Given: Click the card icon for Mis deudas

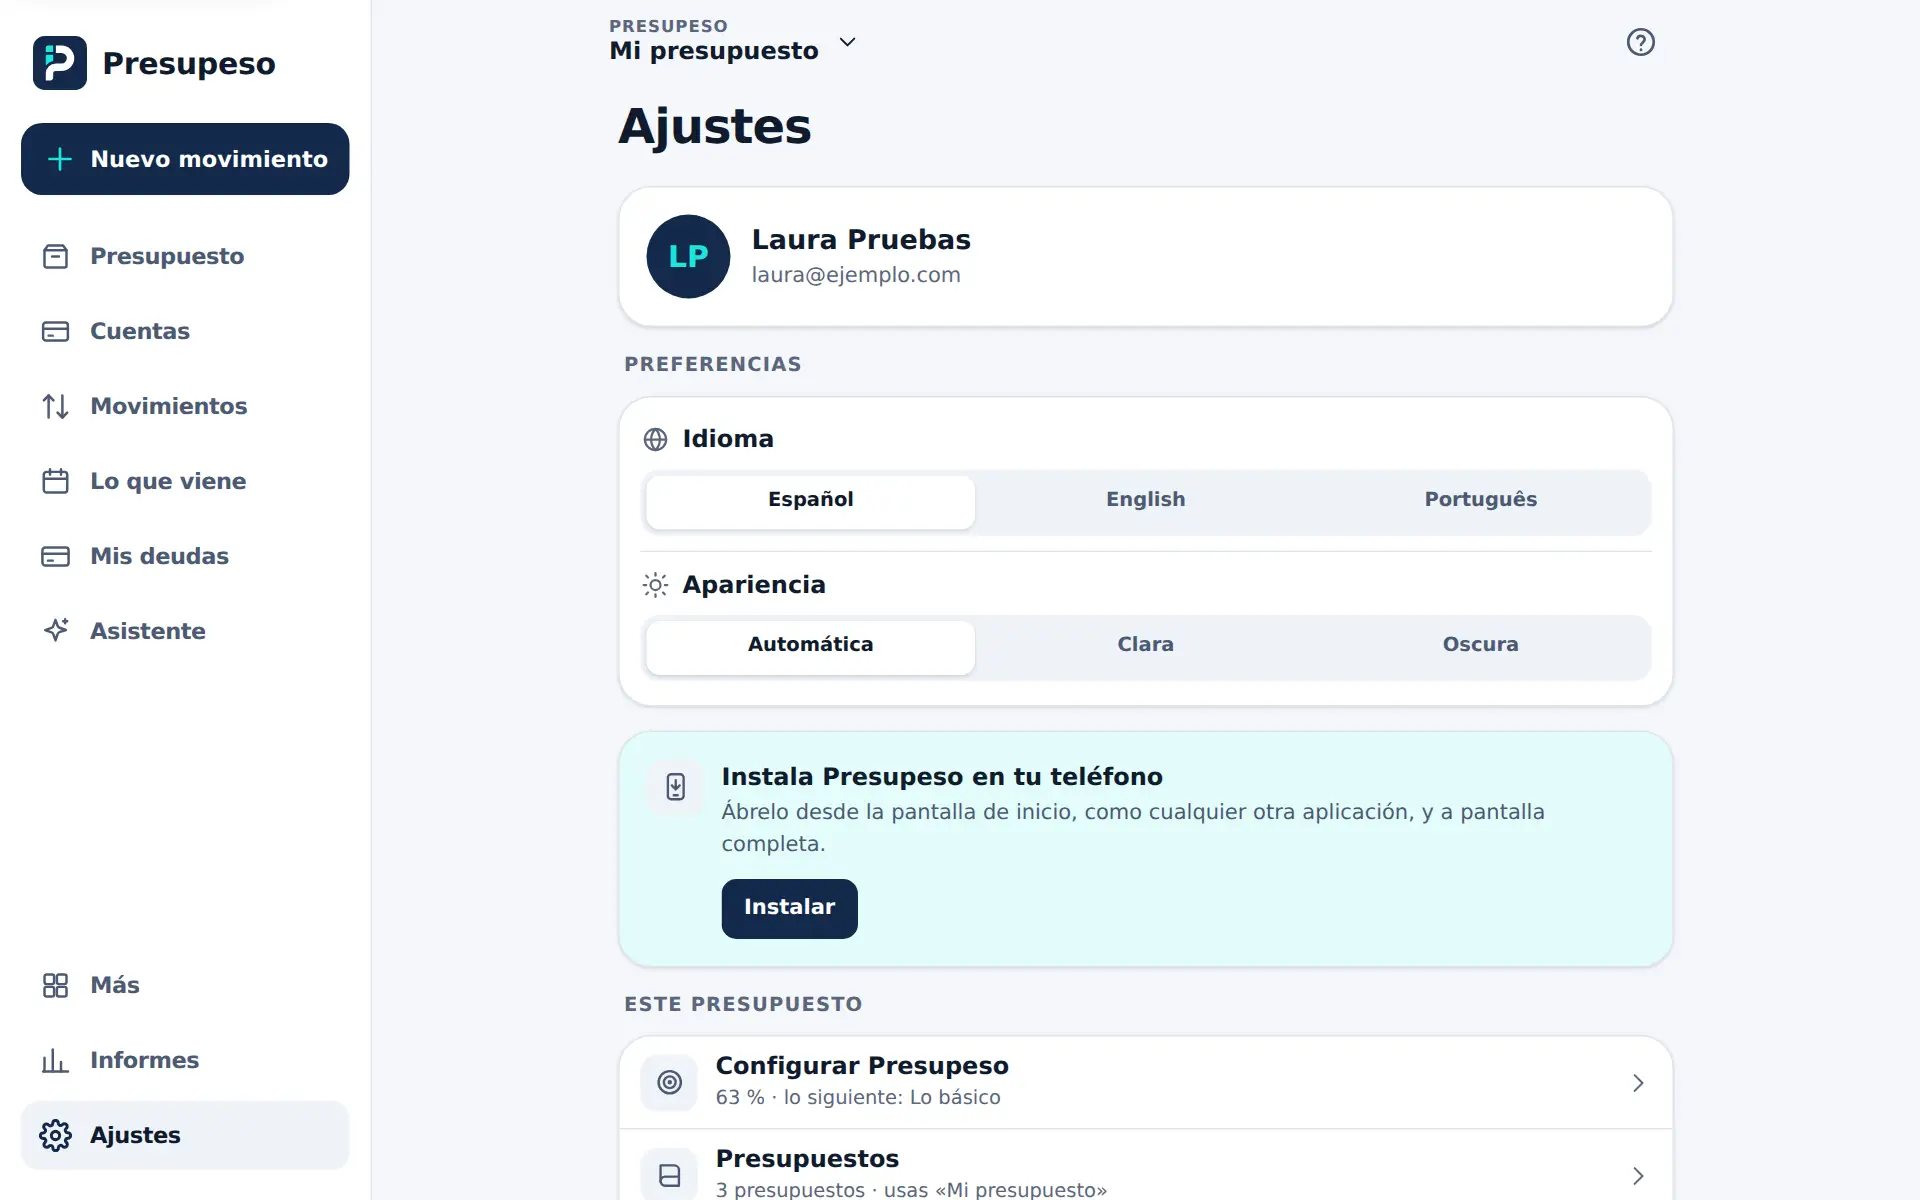Looking at the screenshot, I should point(55,556).
